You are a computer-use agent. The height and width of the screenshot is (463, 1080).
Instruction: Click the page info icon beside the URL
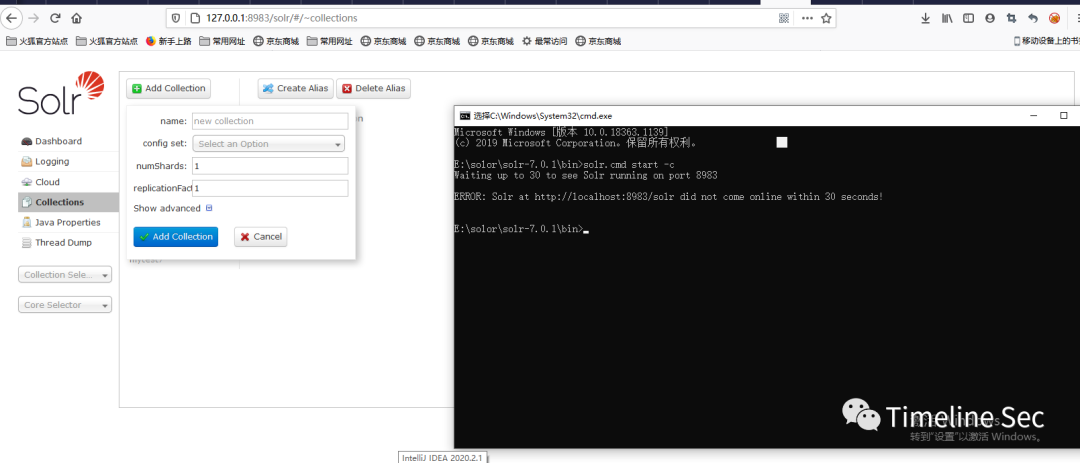click(194, 18)
